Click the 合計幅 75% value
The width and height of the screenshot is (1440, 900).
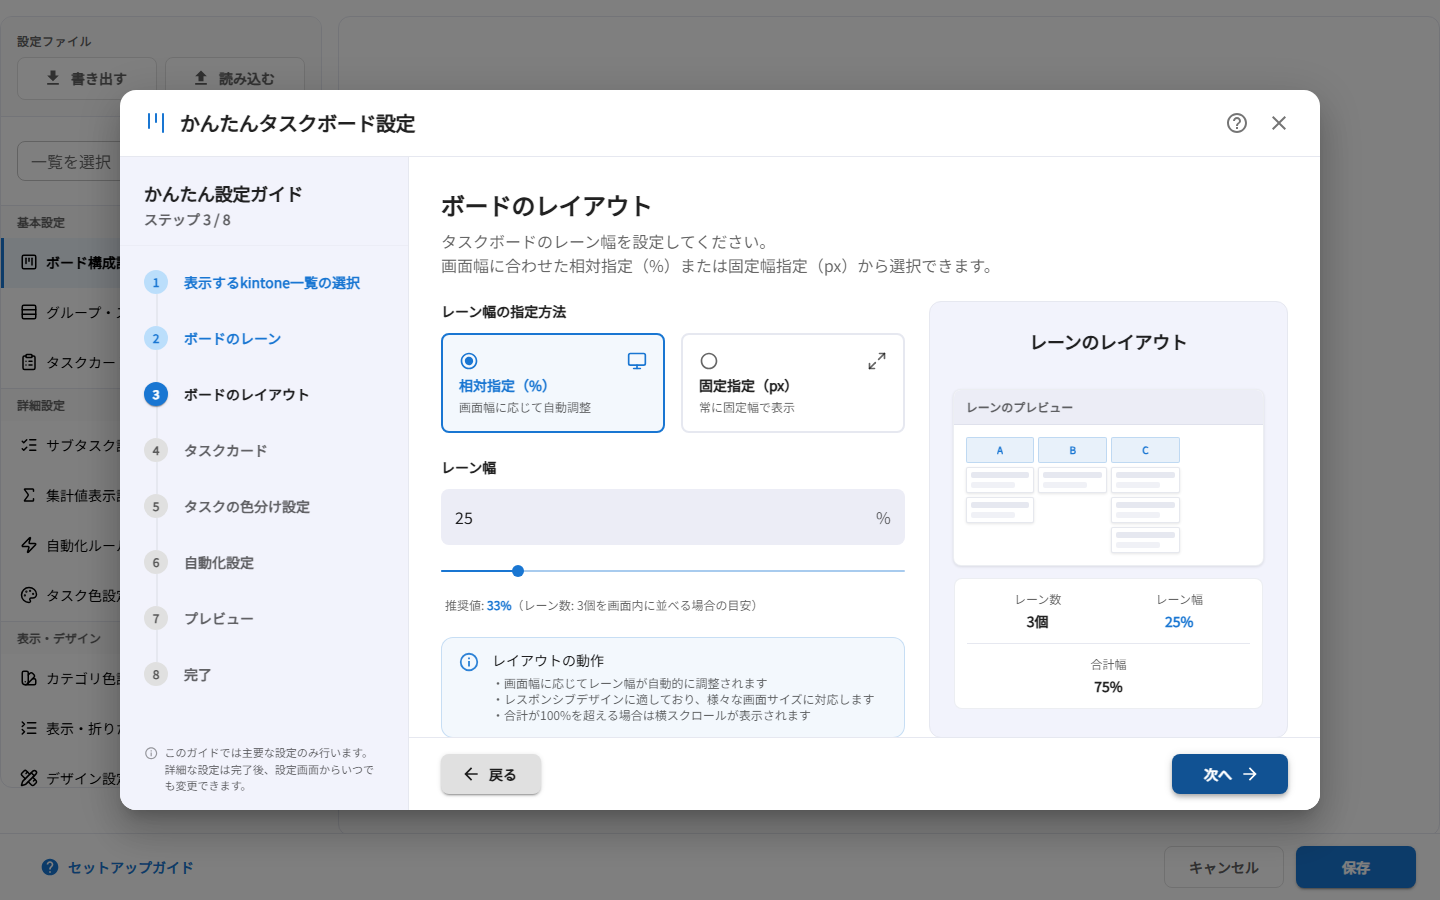(x=1108, y=687)
